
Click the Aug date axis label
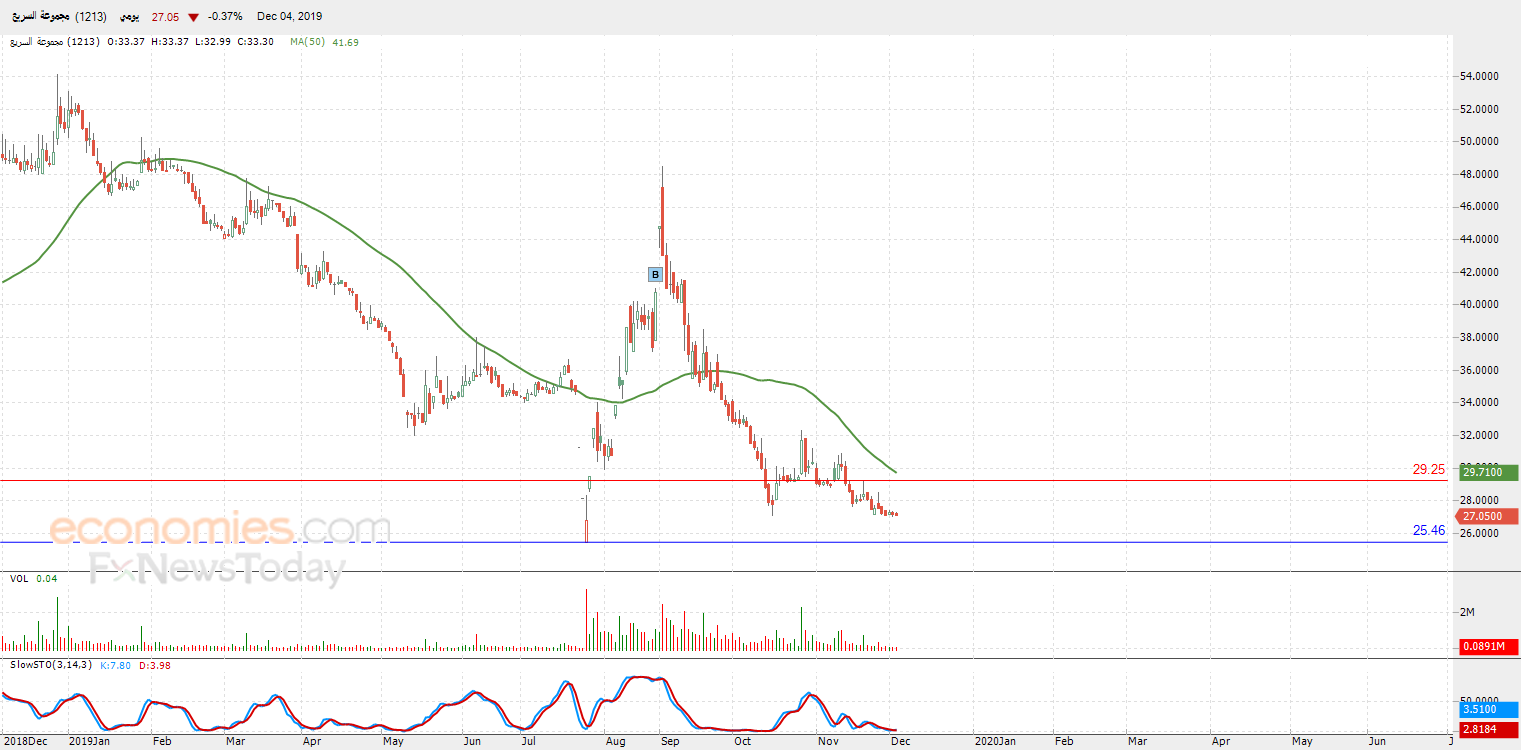click(x=616, y=742)
